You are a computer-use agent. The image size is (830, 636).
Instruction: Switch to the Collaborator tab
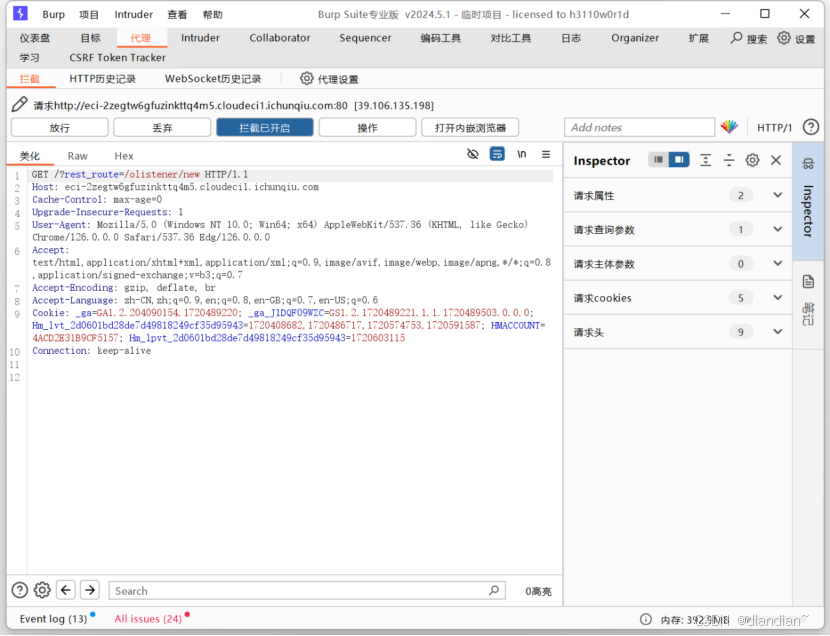pyautogui.click(x=279, y=38)
